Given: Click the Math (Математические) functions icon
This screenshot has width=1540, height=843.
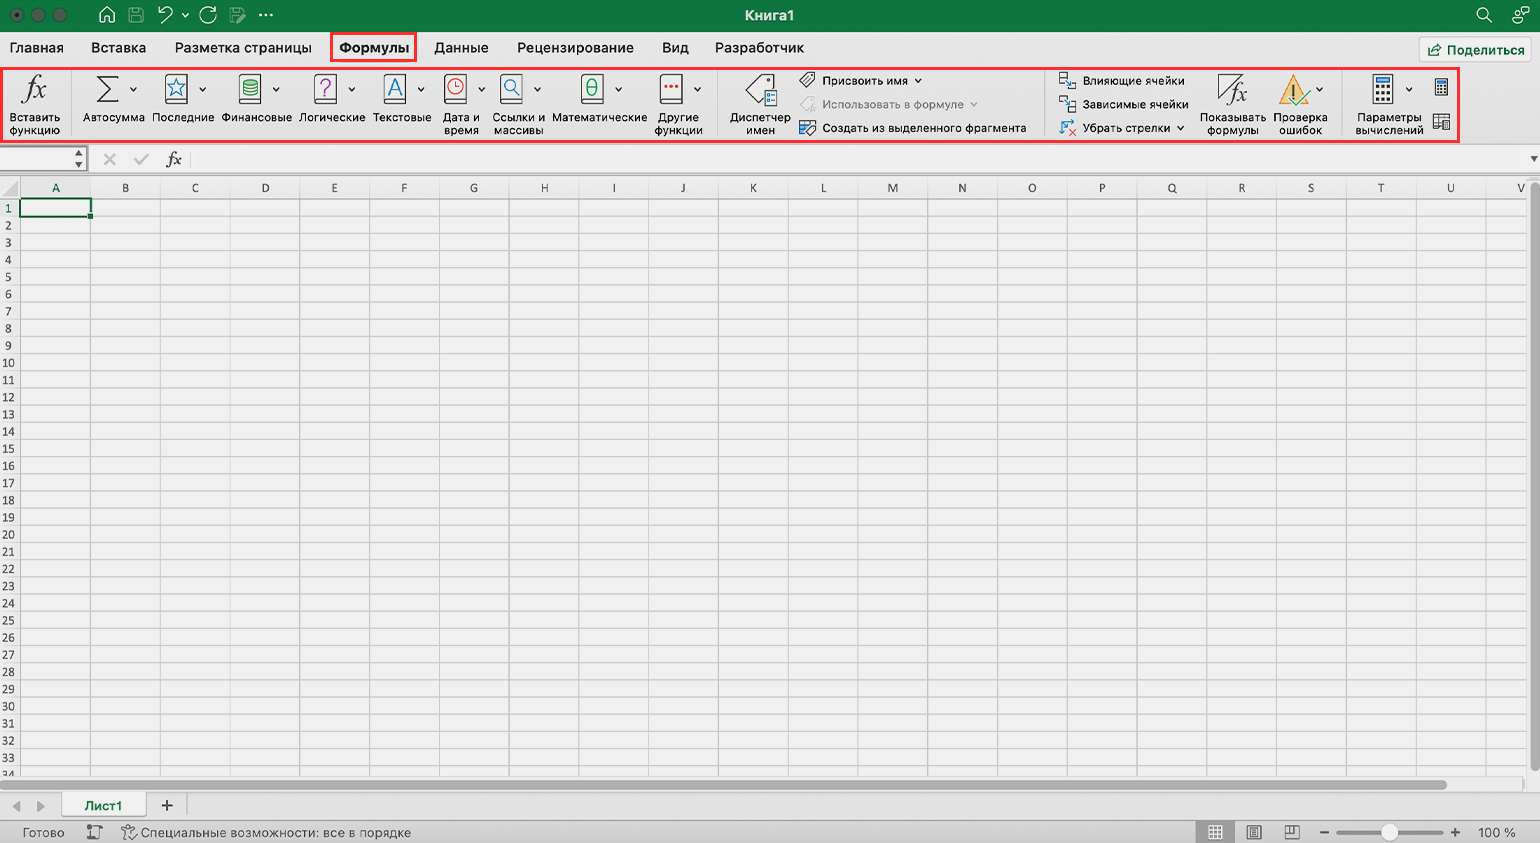Looking at the screenshot, I should 592,90.
